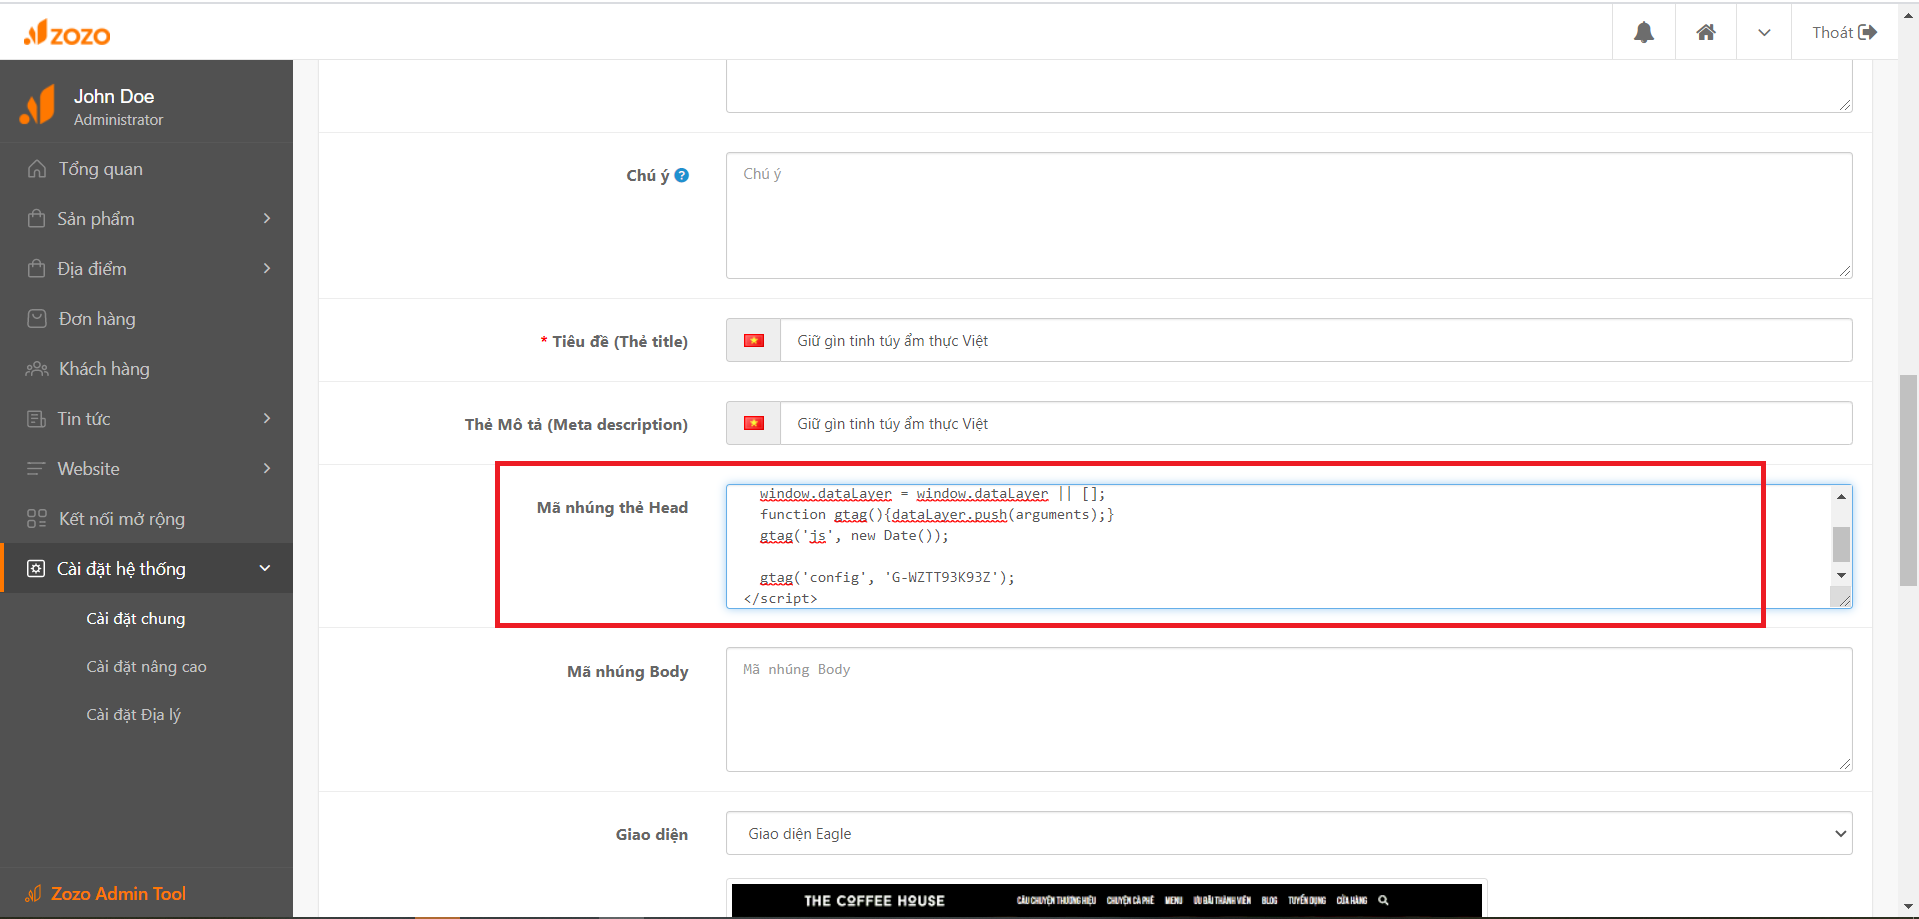This screenshot has height=919, width=1919.
Task: Click the Tin tức newspaper icon
Action: tap(37, 418)
